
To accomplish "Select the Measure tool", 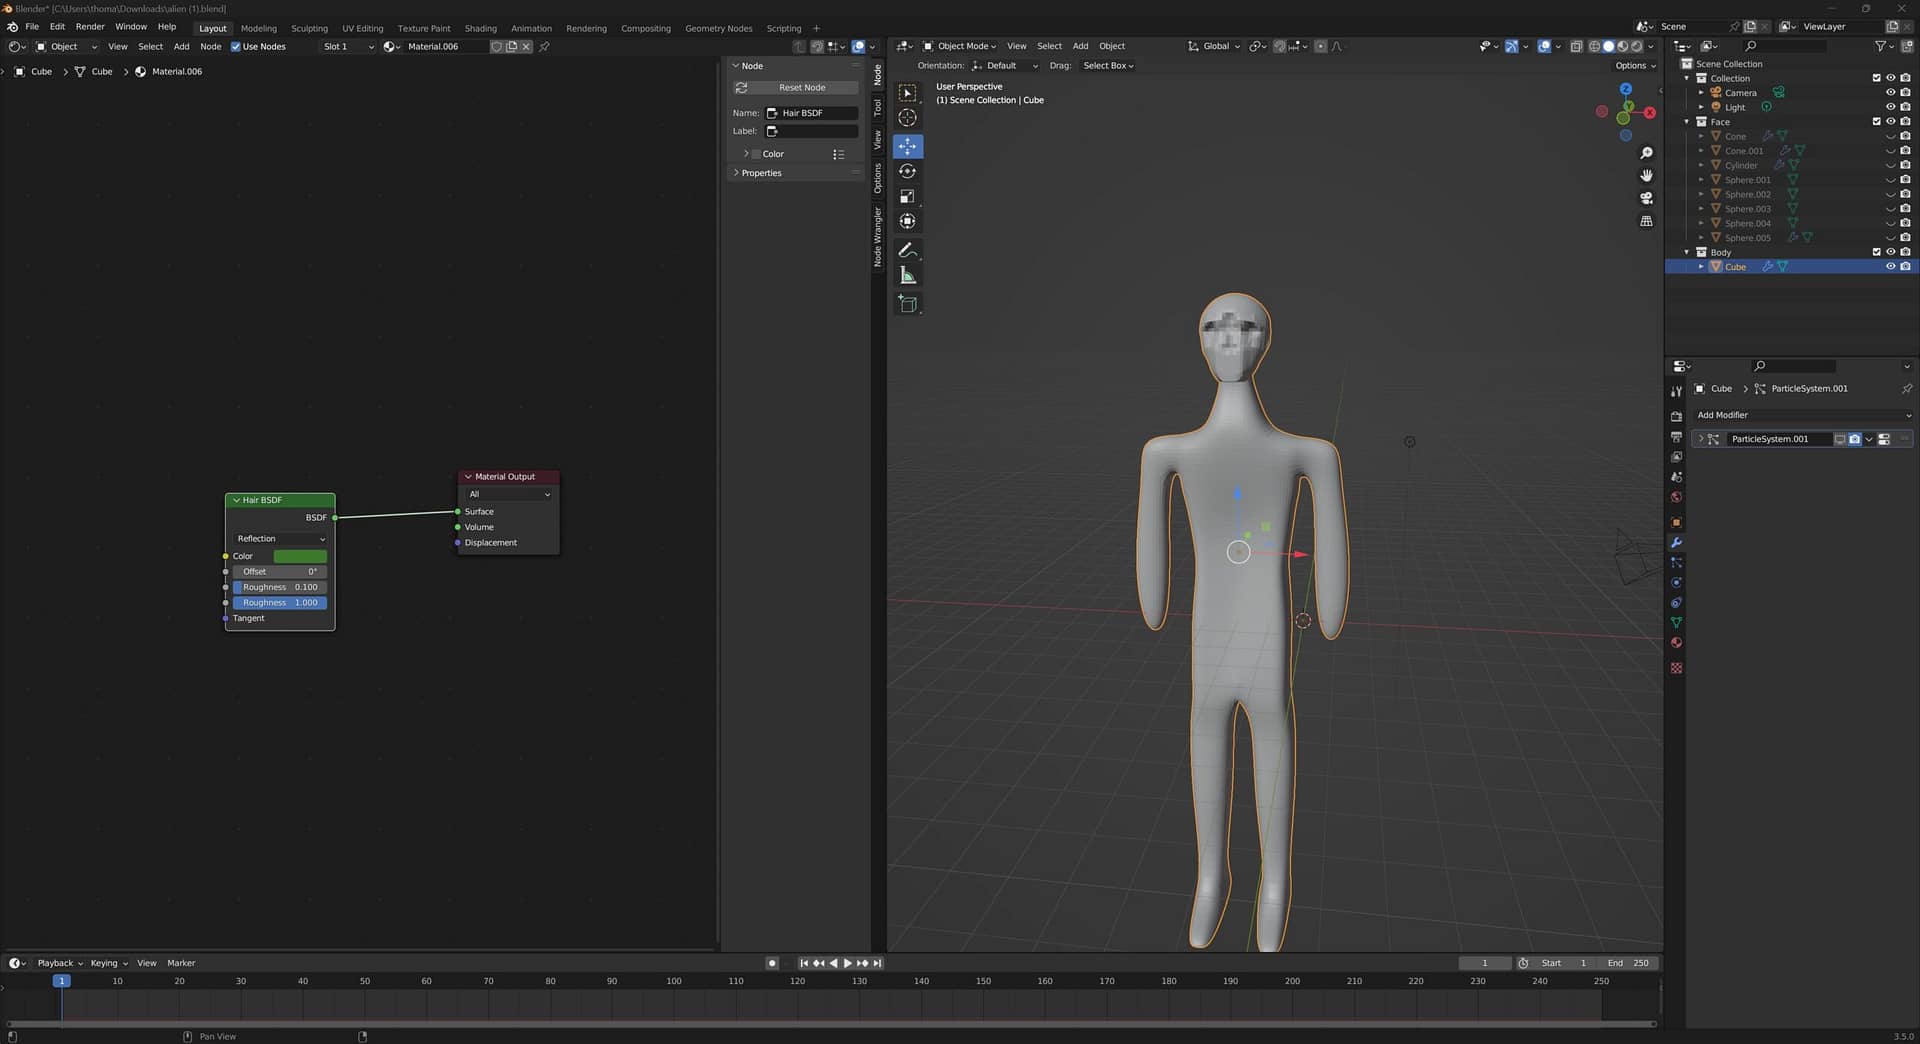I will 907,275.
